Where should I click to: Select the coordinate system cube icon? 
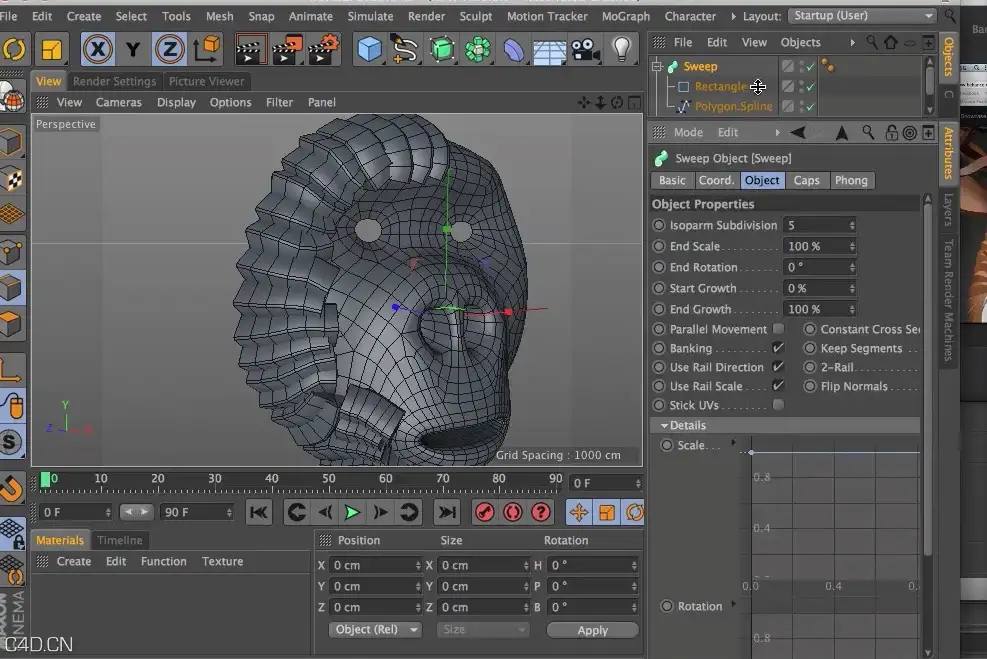pyautogui.click(x=206, y=49)
